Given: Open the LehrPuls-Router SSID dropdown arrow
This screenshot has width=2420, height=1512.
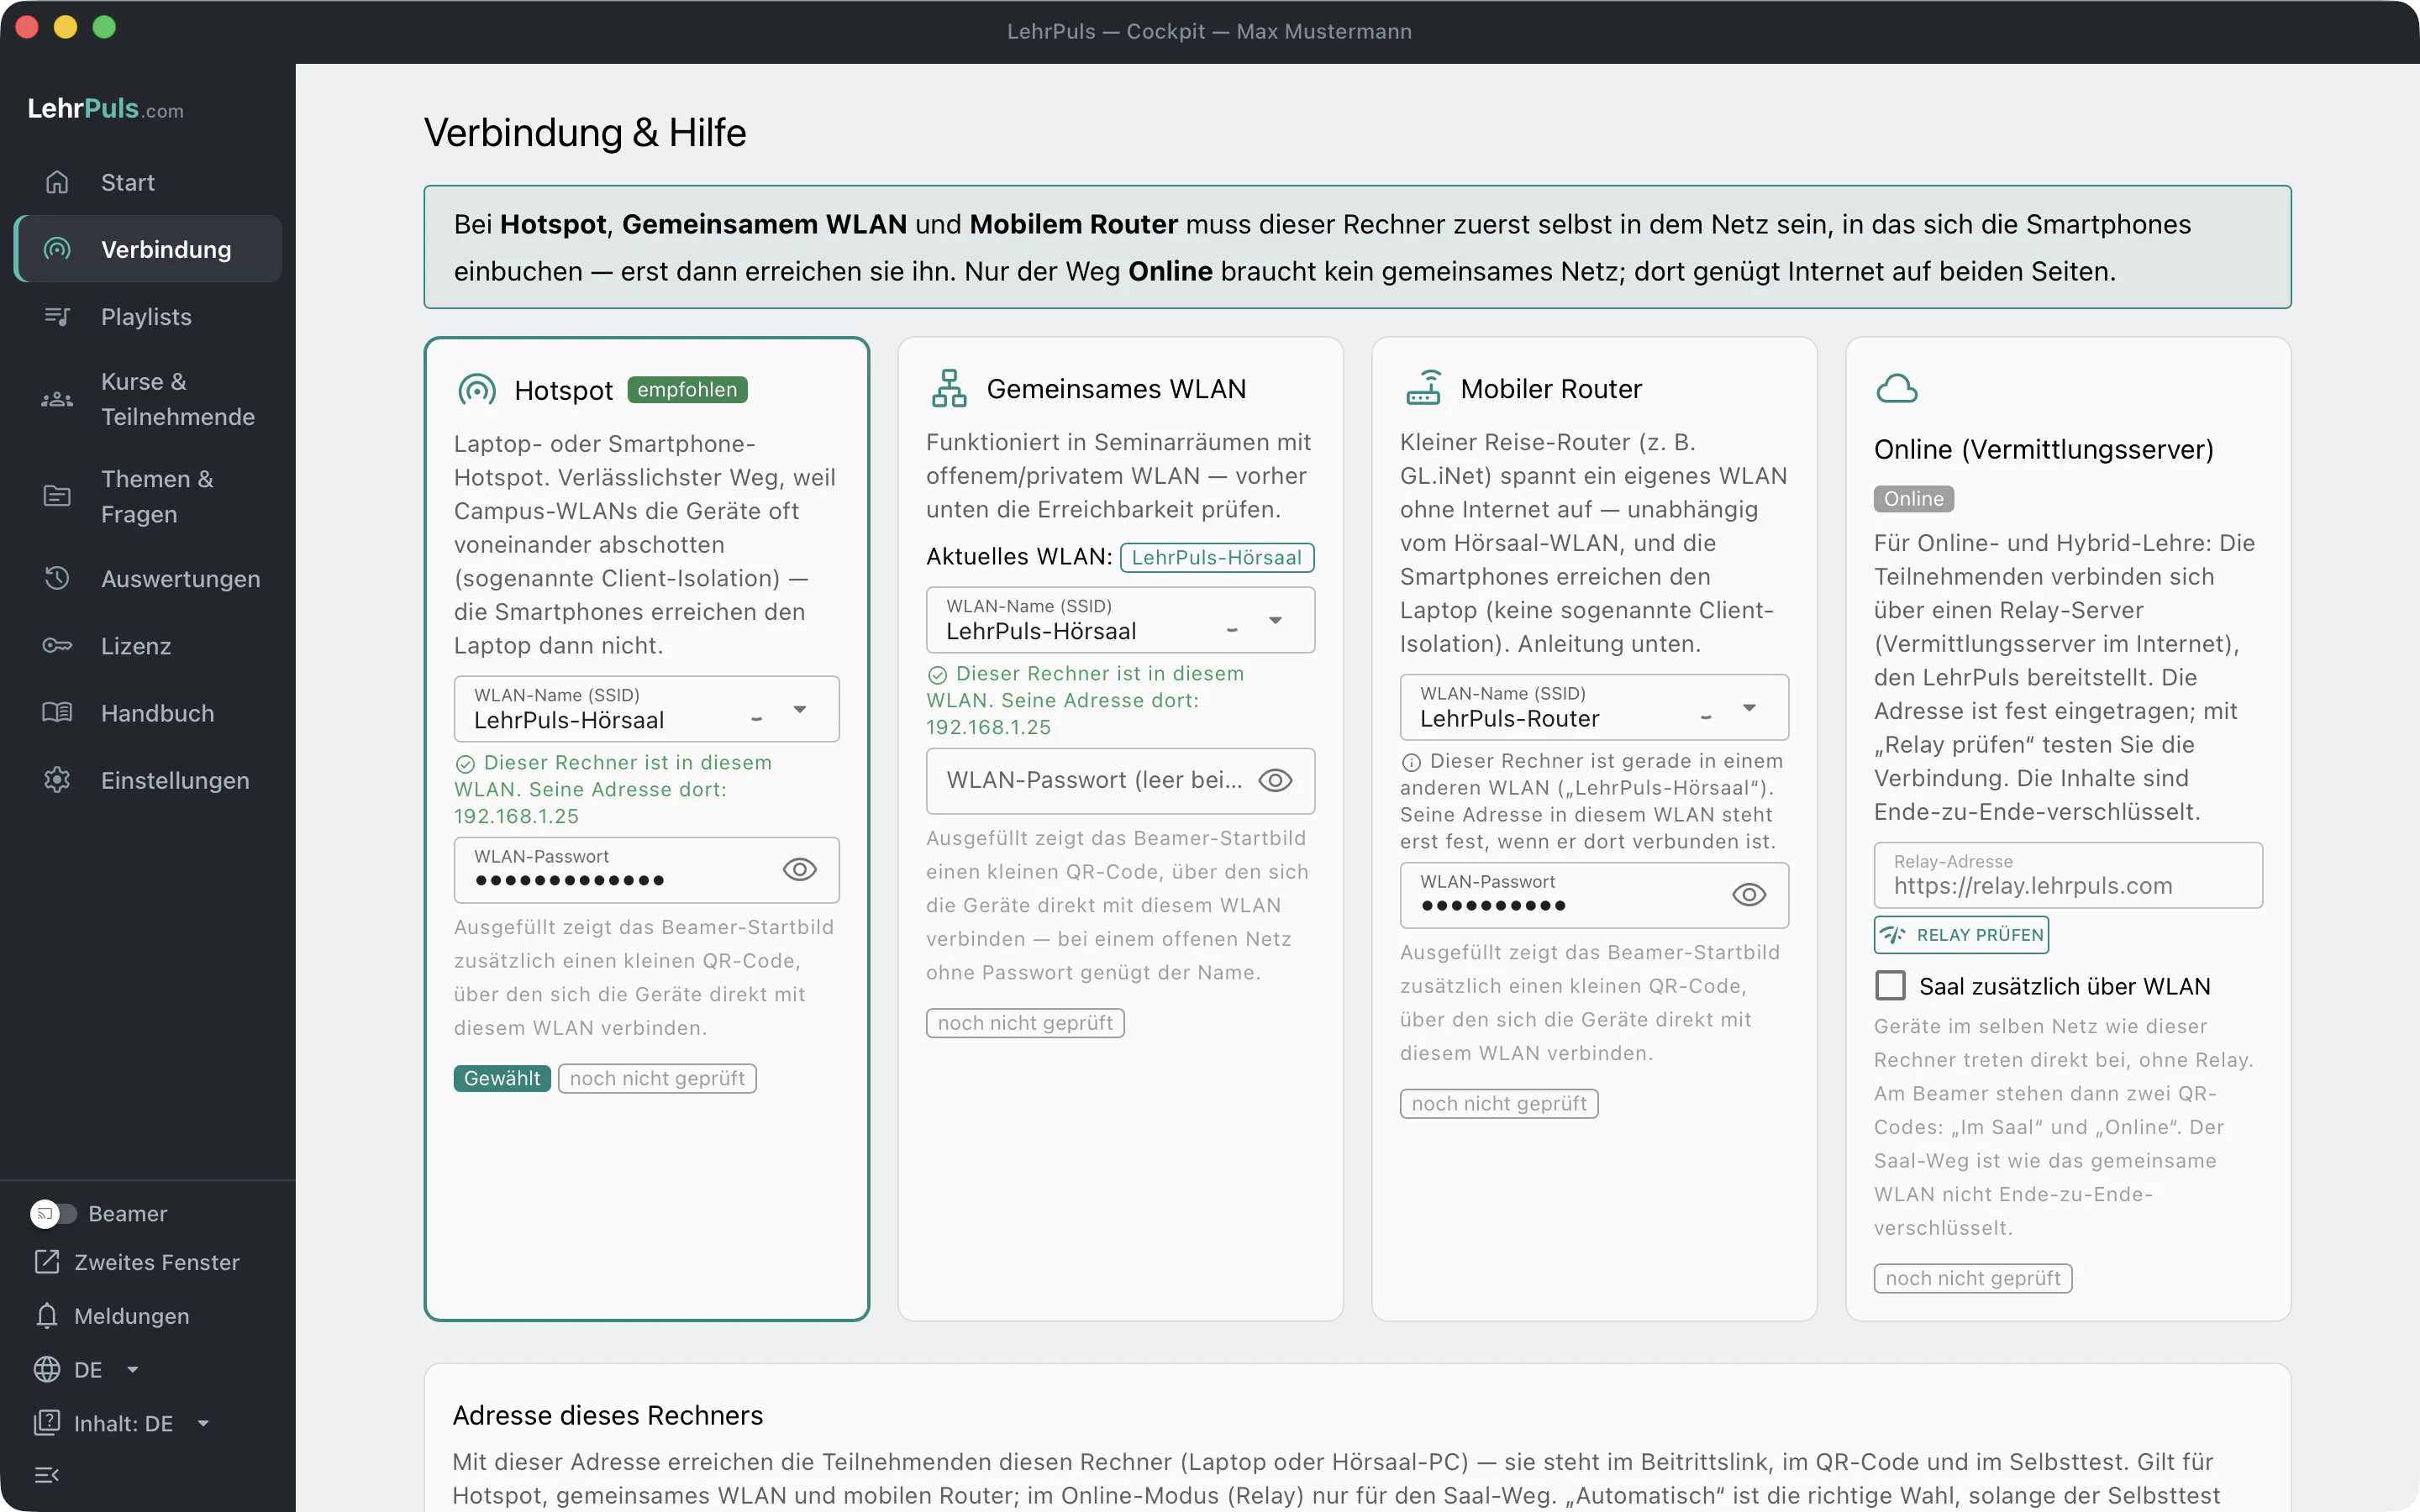Looking at the screenshot, I should pos(1749,708).
